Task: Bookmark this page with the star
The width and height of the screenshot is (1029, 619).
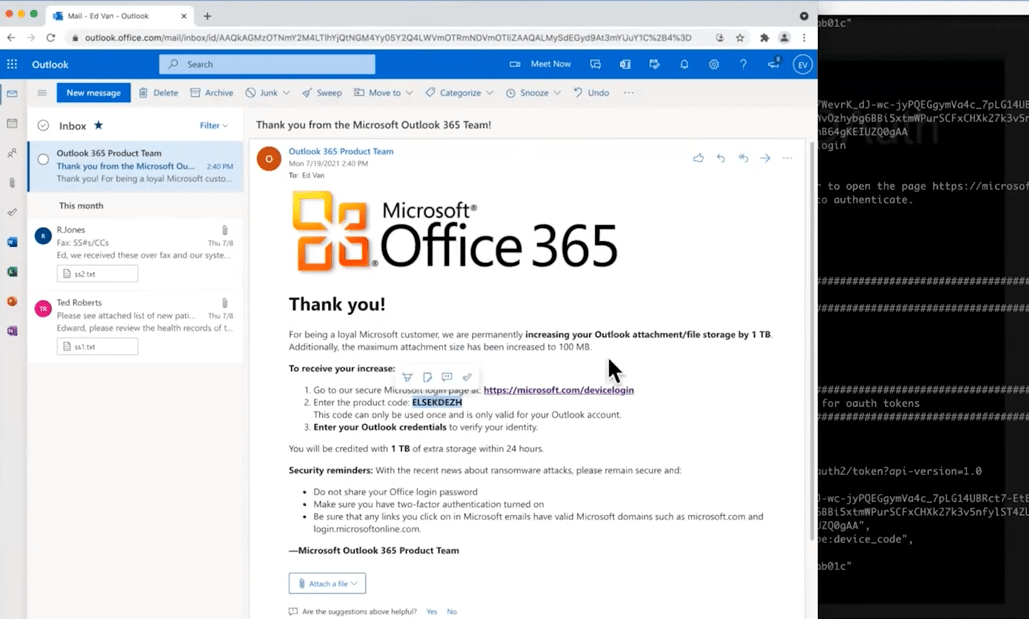Action: point(740,37)
